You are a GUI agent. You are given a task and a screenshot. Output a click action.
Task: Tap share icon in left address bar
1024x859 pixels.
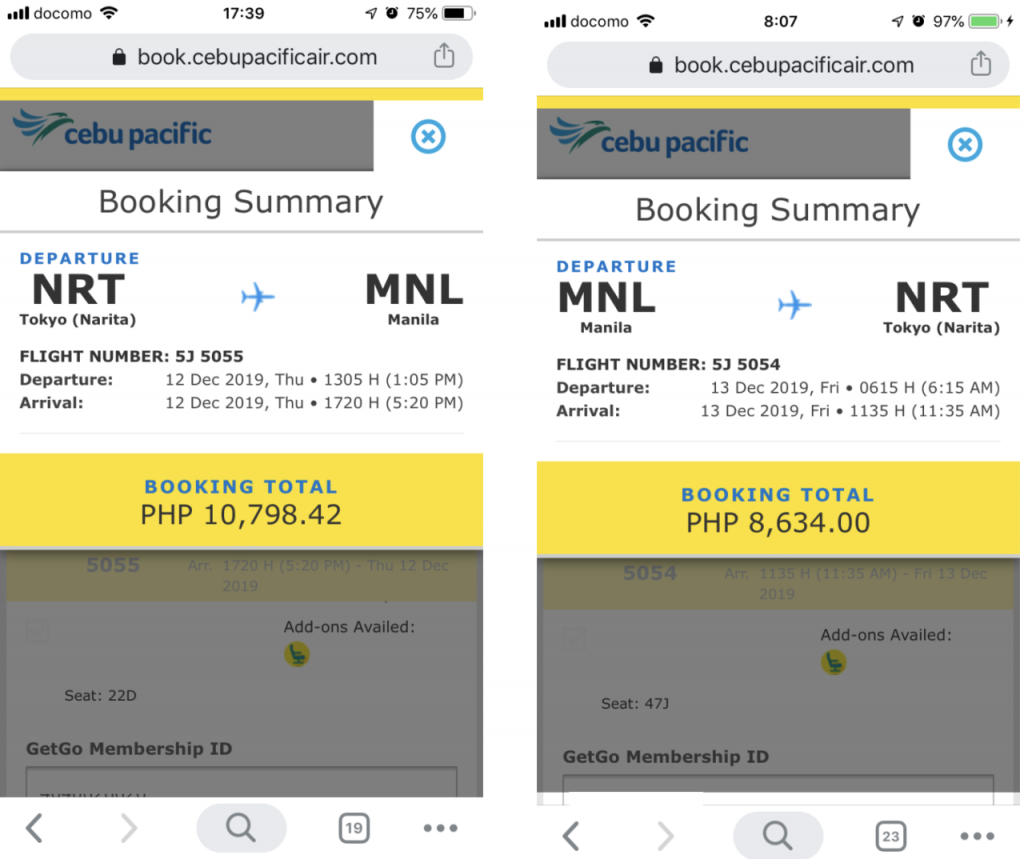coord(444,56)
